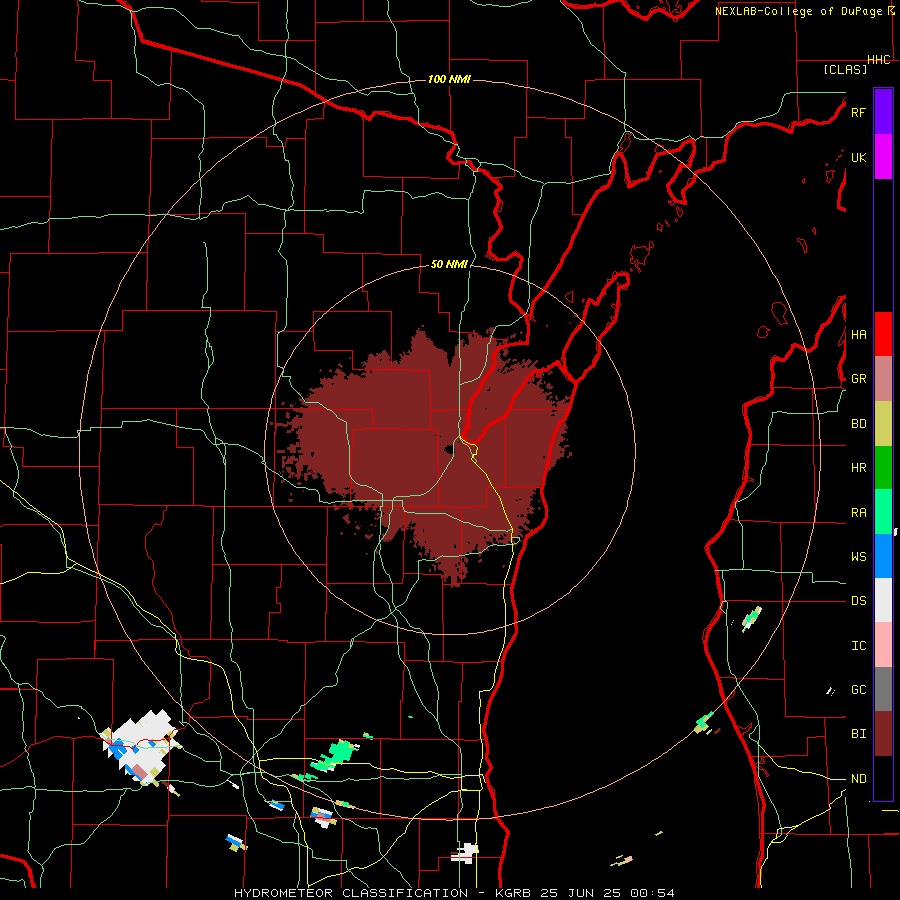Click the WS legend label
Image resolution: width=900 pixels, height=900 pixels.
[x=858, y=556]
